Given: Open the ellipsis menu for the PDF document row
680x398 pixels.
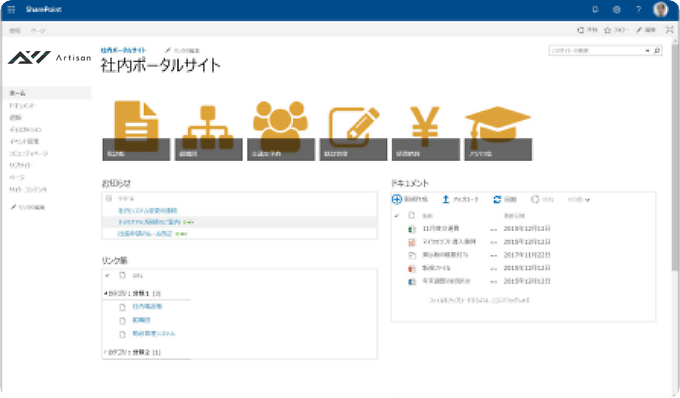Looking at the screenshot, I should click(494, 242).
